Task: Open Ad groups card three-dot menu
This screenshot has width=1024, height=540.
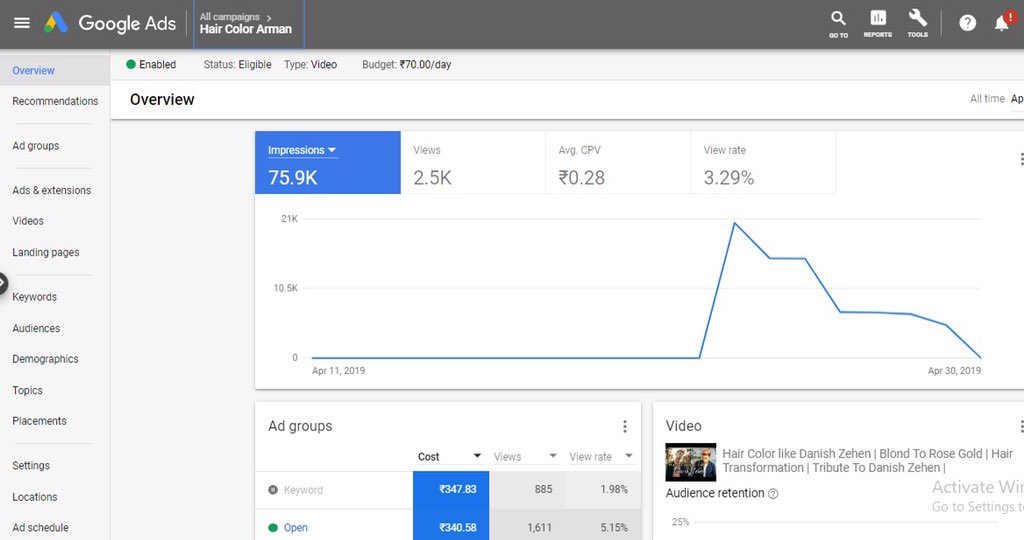Action: pyautogui.click(x=624, y=426)
